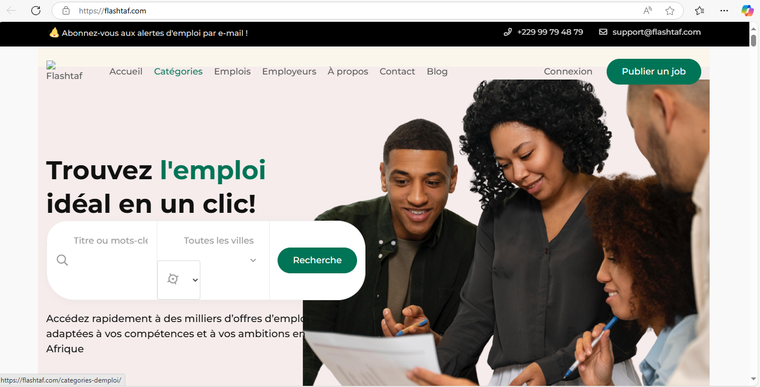Image resolution: width=760 pixels, height=387 pixels.
Task: Open the Employeurs page
Action: [289, 71]
